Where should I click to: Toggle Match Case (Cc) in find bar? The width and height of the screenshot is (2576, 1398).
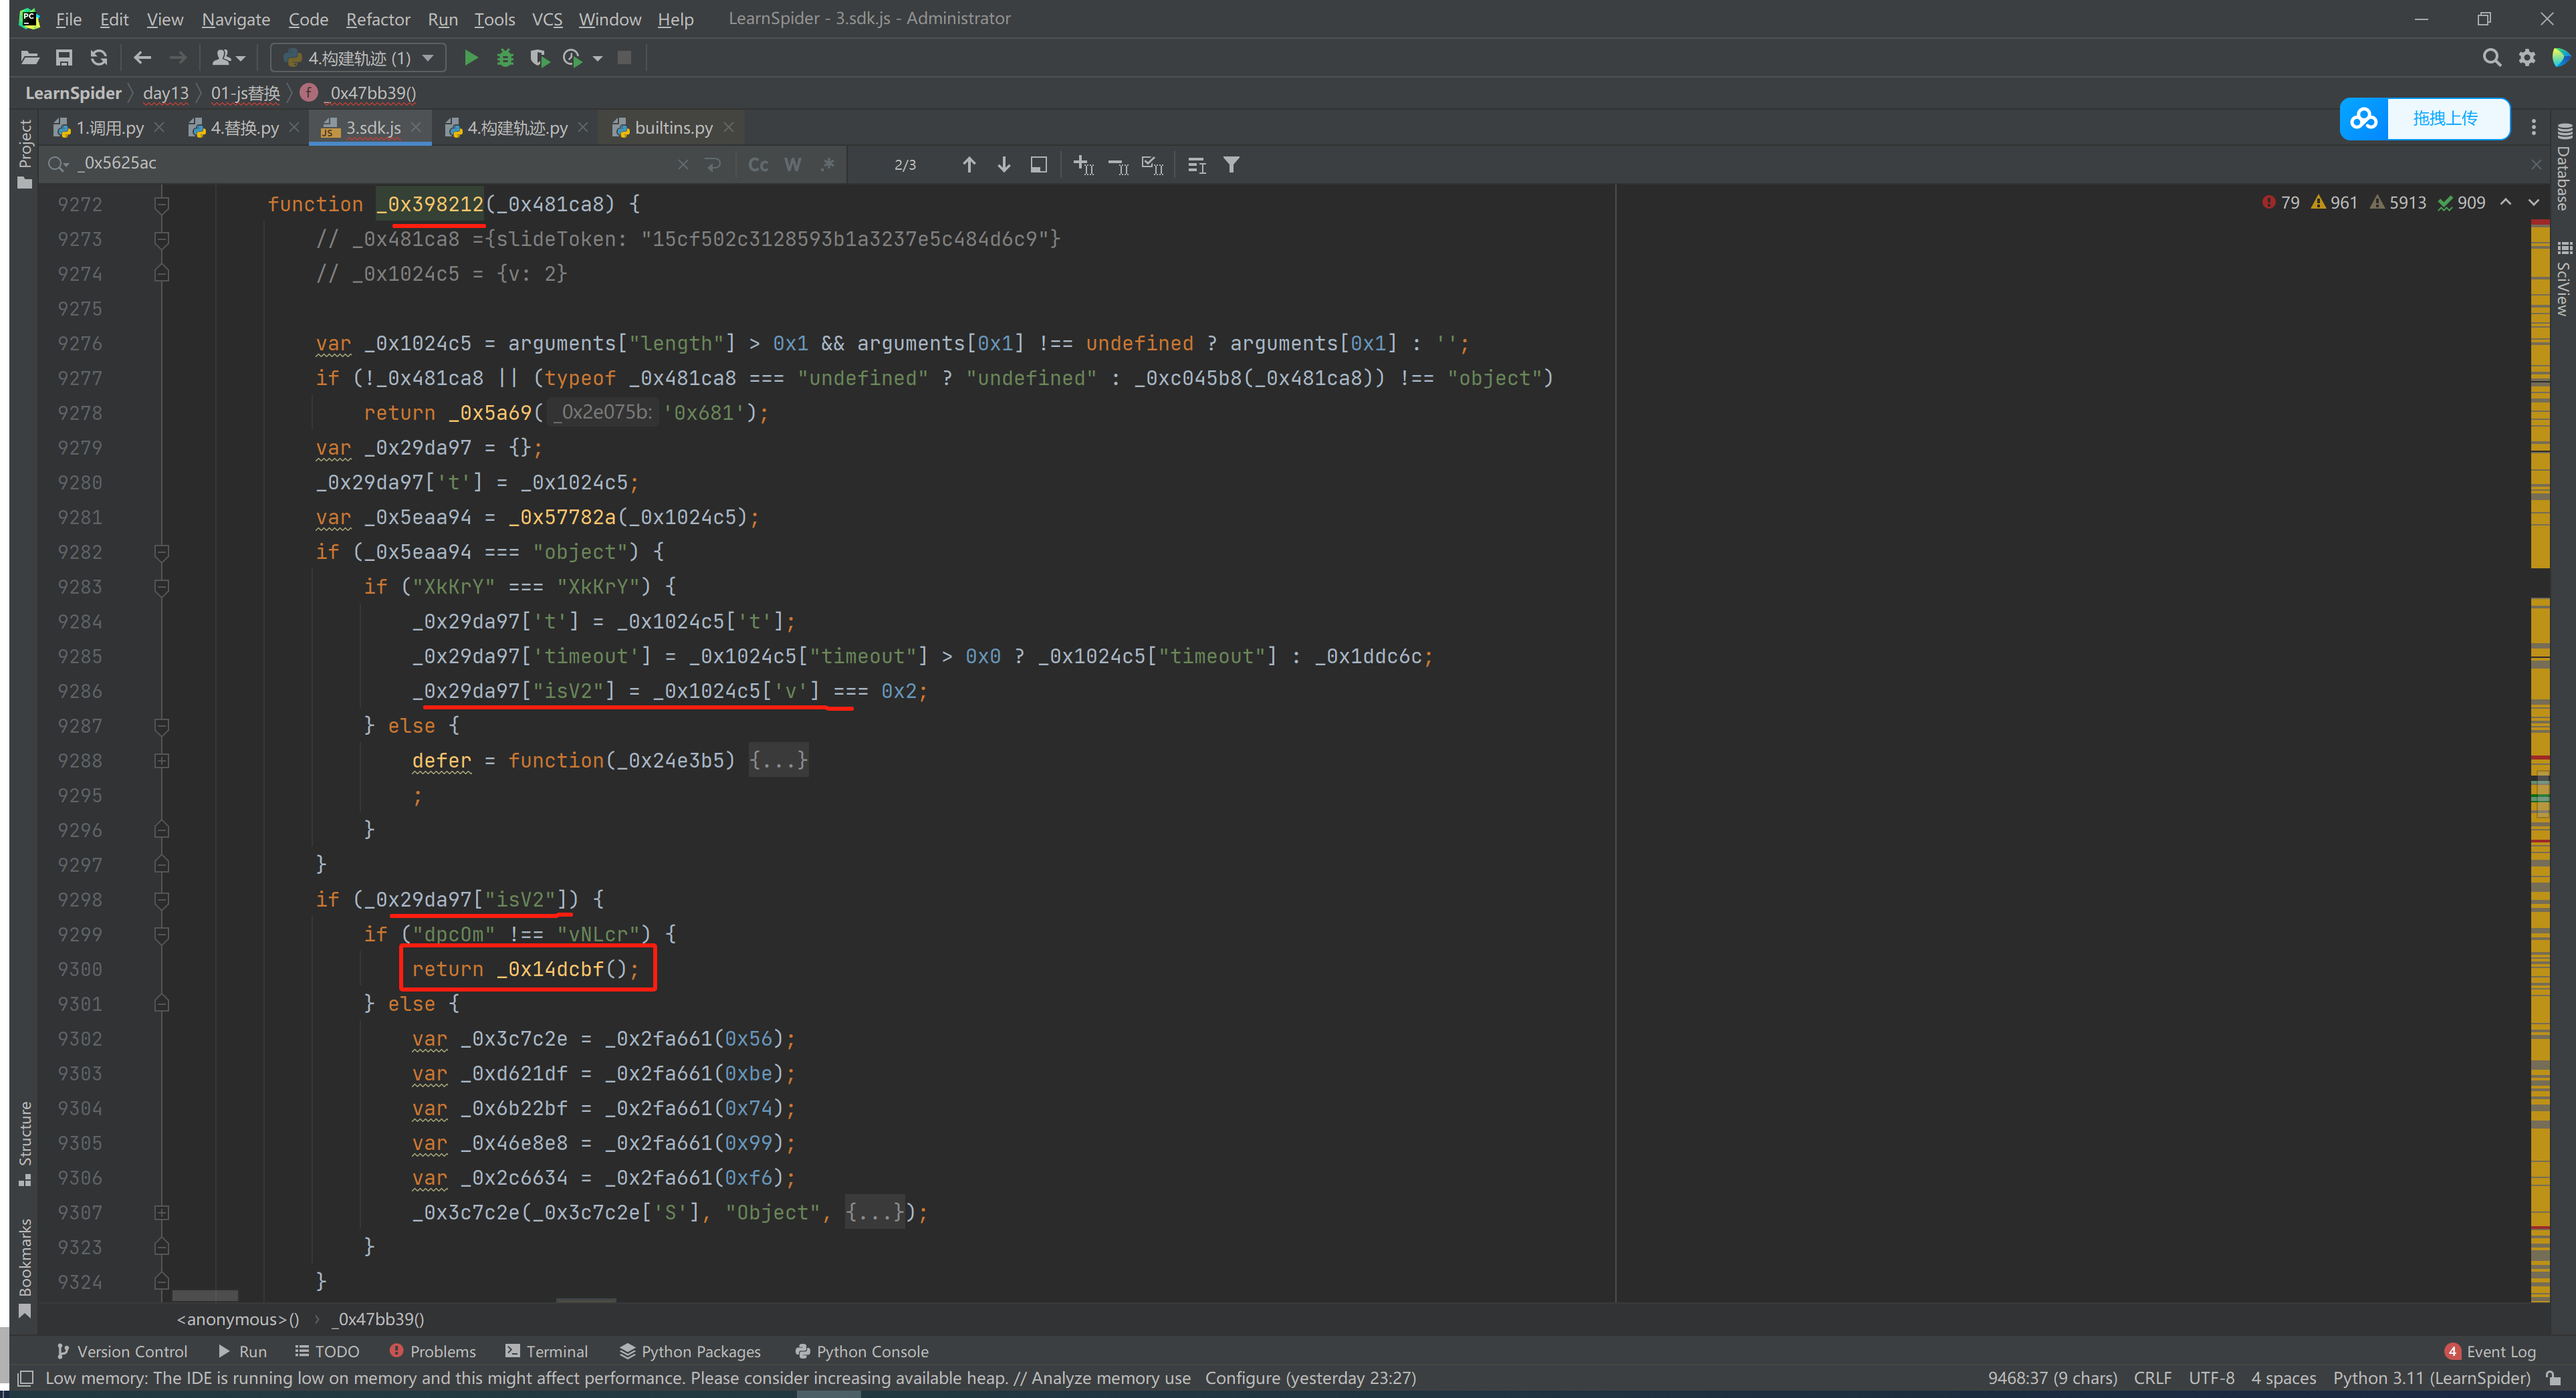tap(759, 164)
